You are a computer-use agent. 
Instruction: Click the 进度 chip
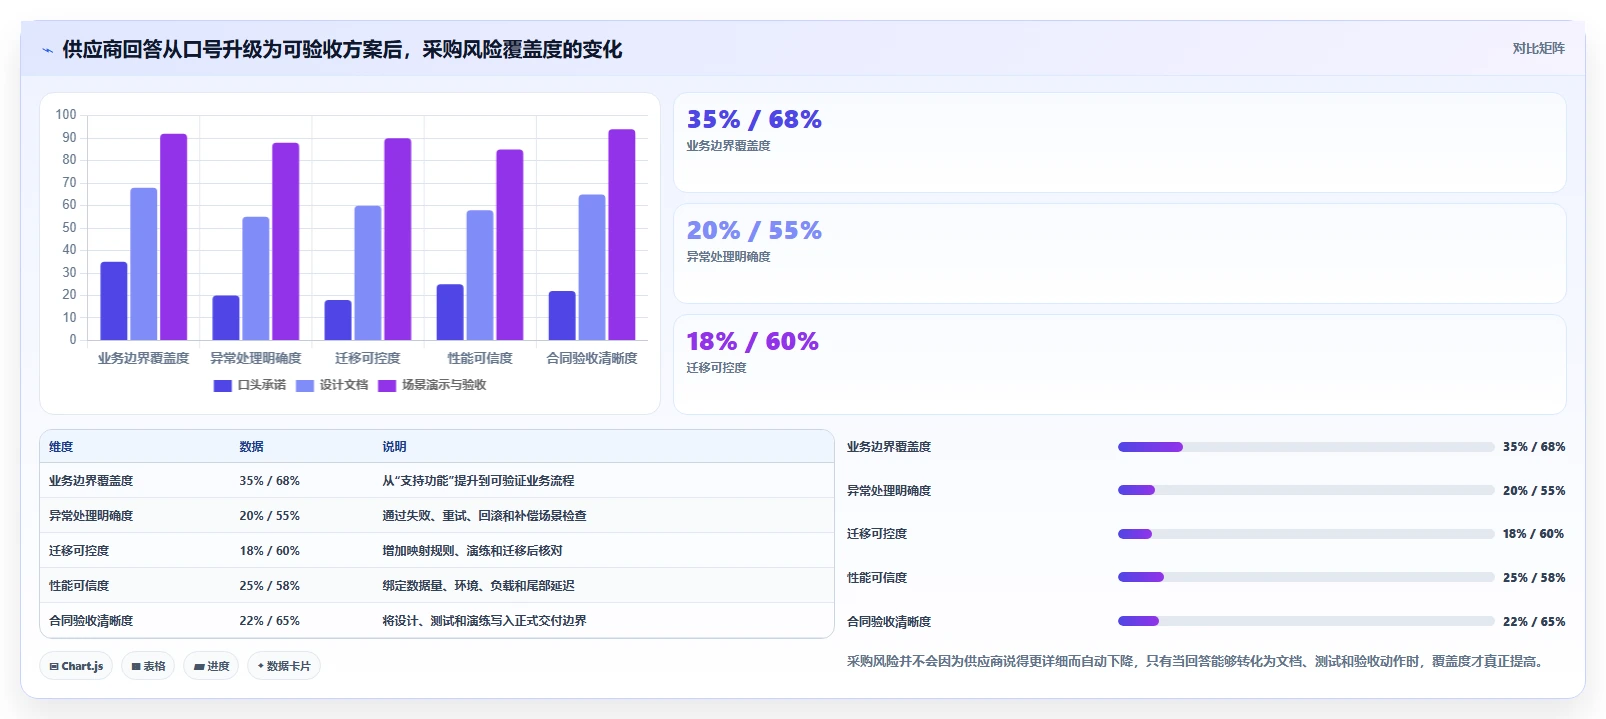coord(211,666)
